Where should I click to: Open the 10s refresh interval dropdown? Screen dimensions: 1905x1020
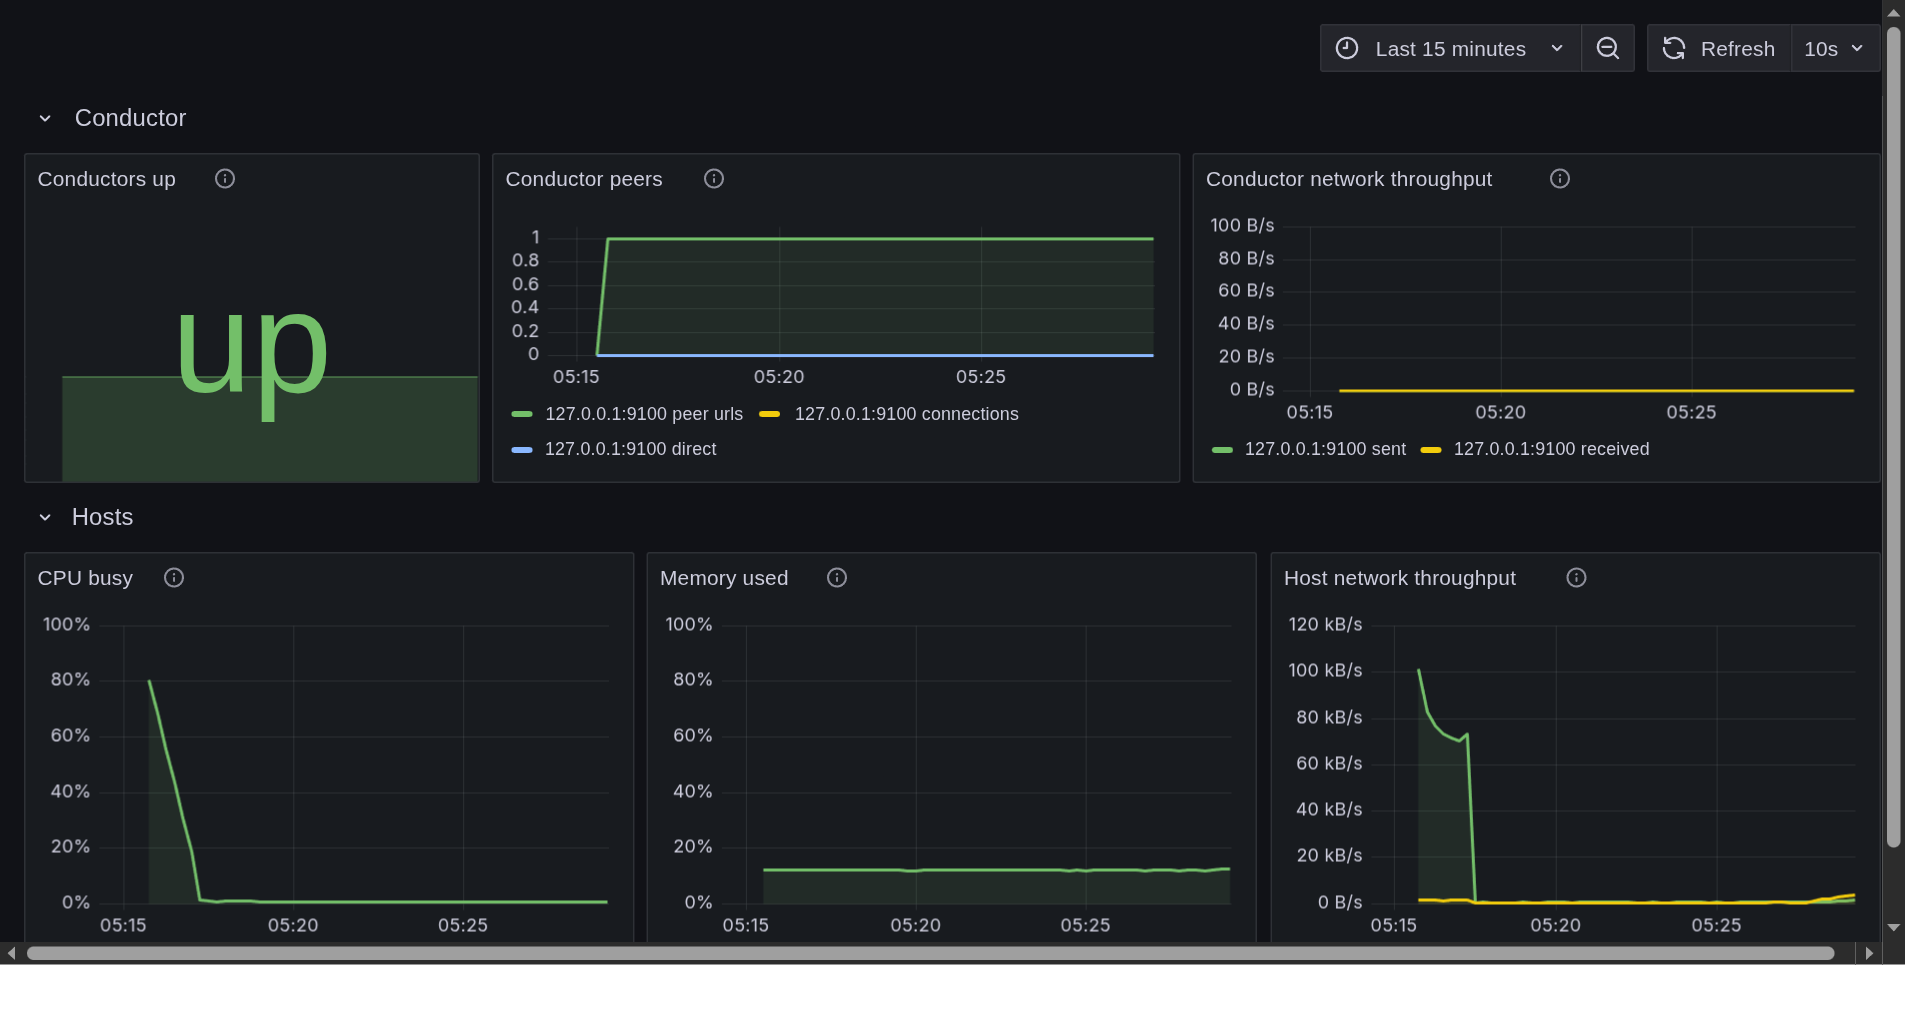point(1834,48)
